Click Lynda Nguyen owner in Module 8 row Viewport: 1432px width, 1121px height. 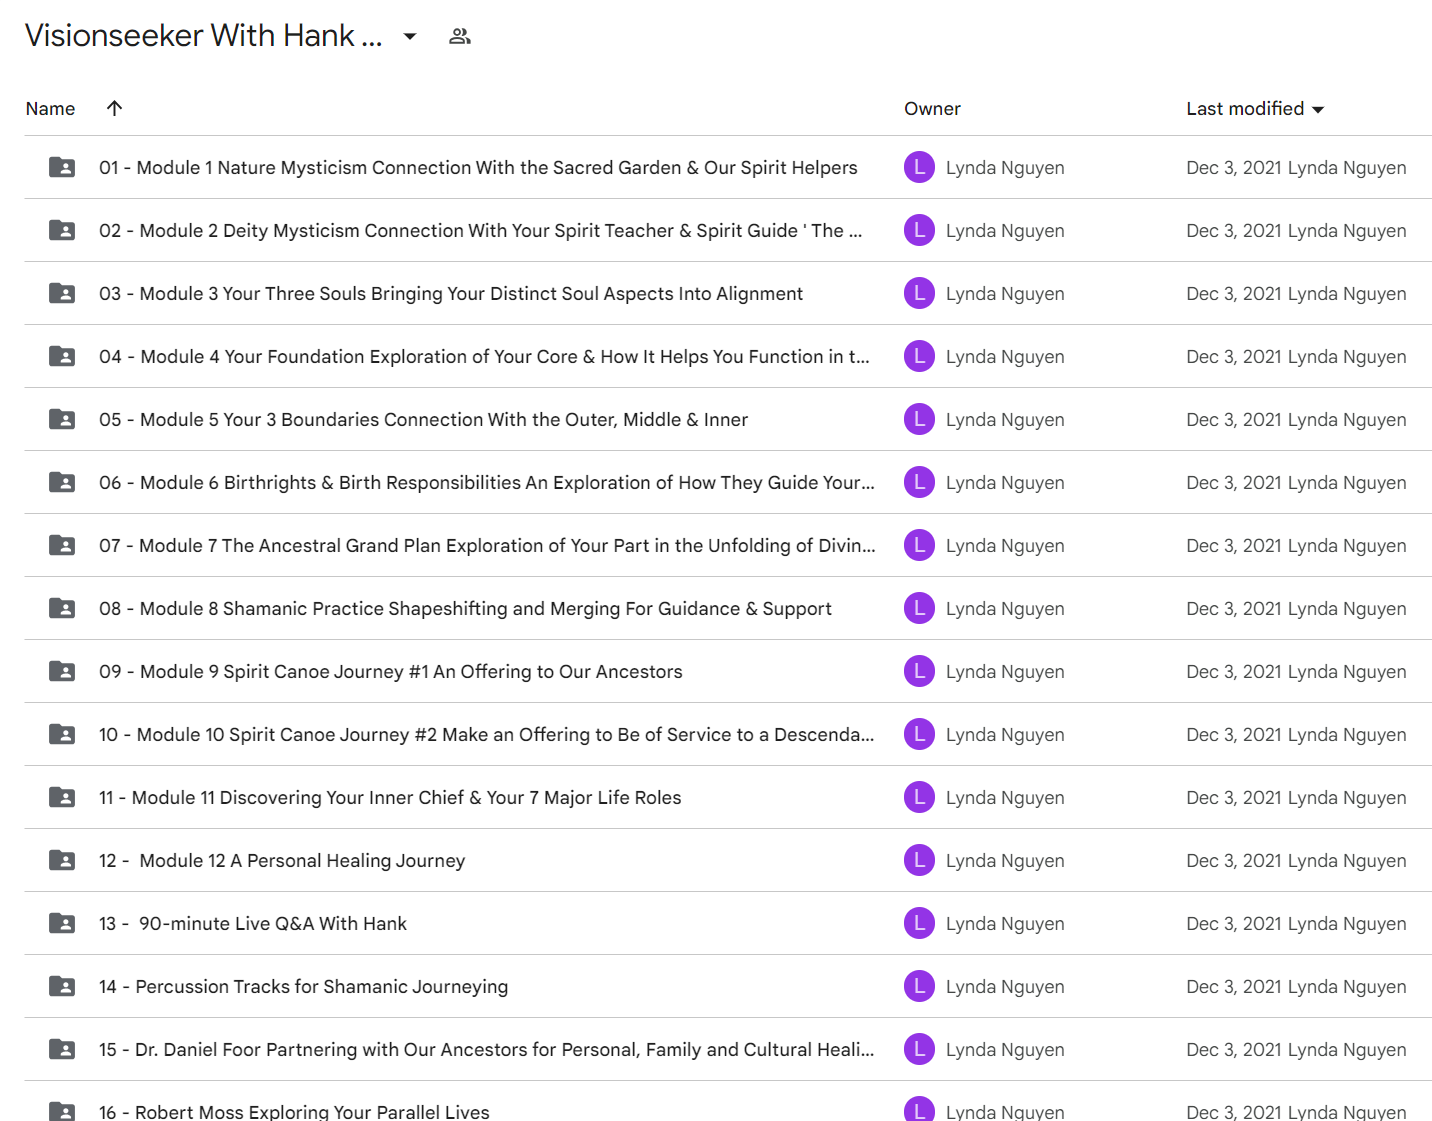coord(1005,609)
